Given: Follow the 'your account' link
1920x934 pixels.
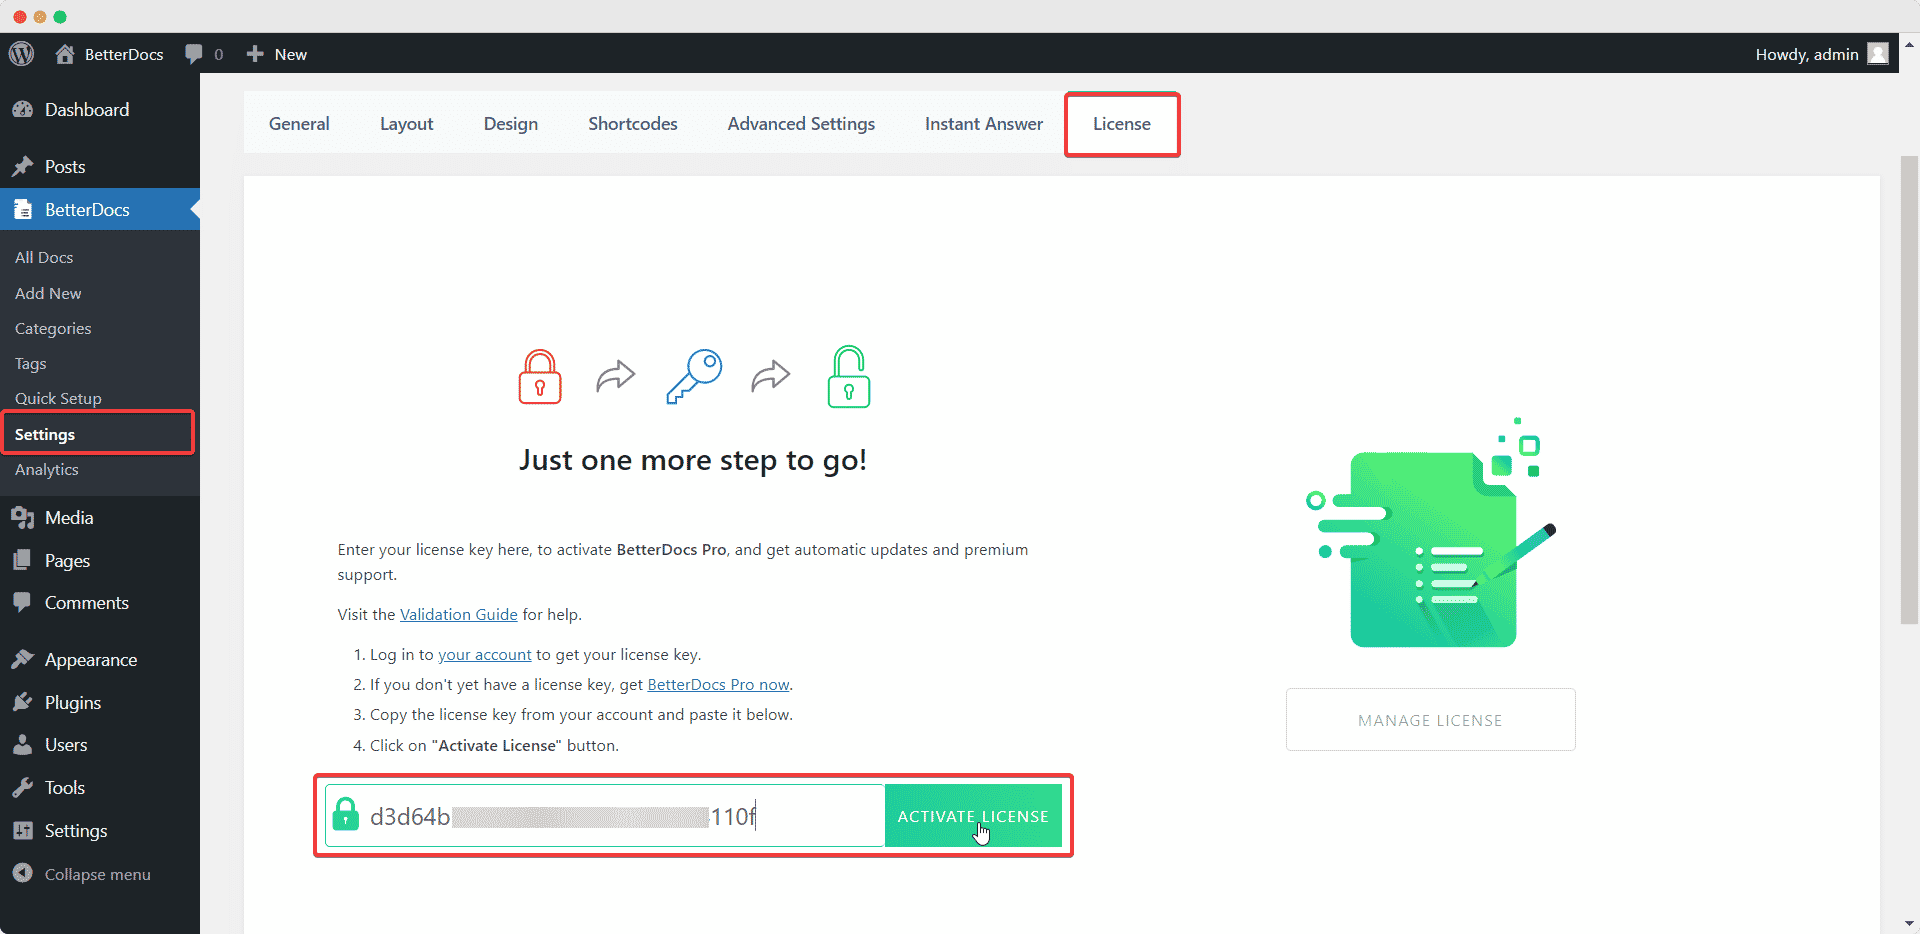Looking at the screenshot, I should 485,655.
